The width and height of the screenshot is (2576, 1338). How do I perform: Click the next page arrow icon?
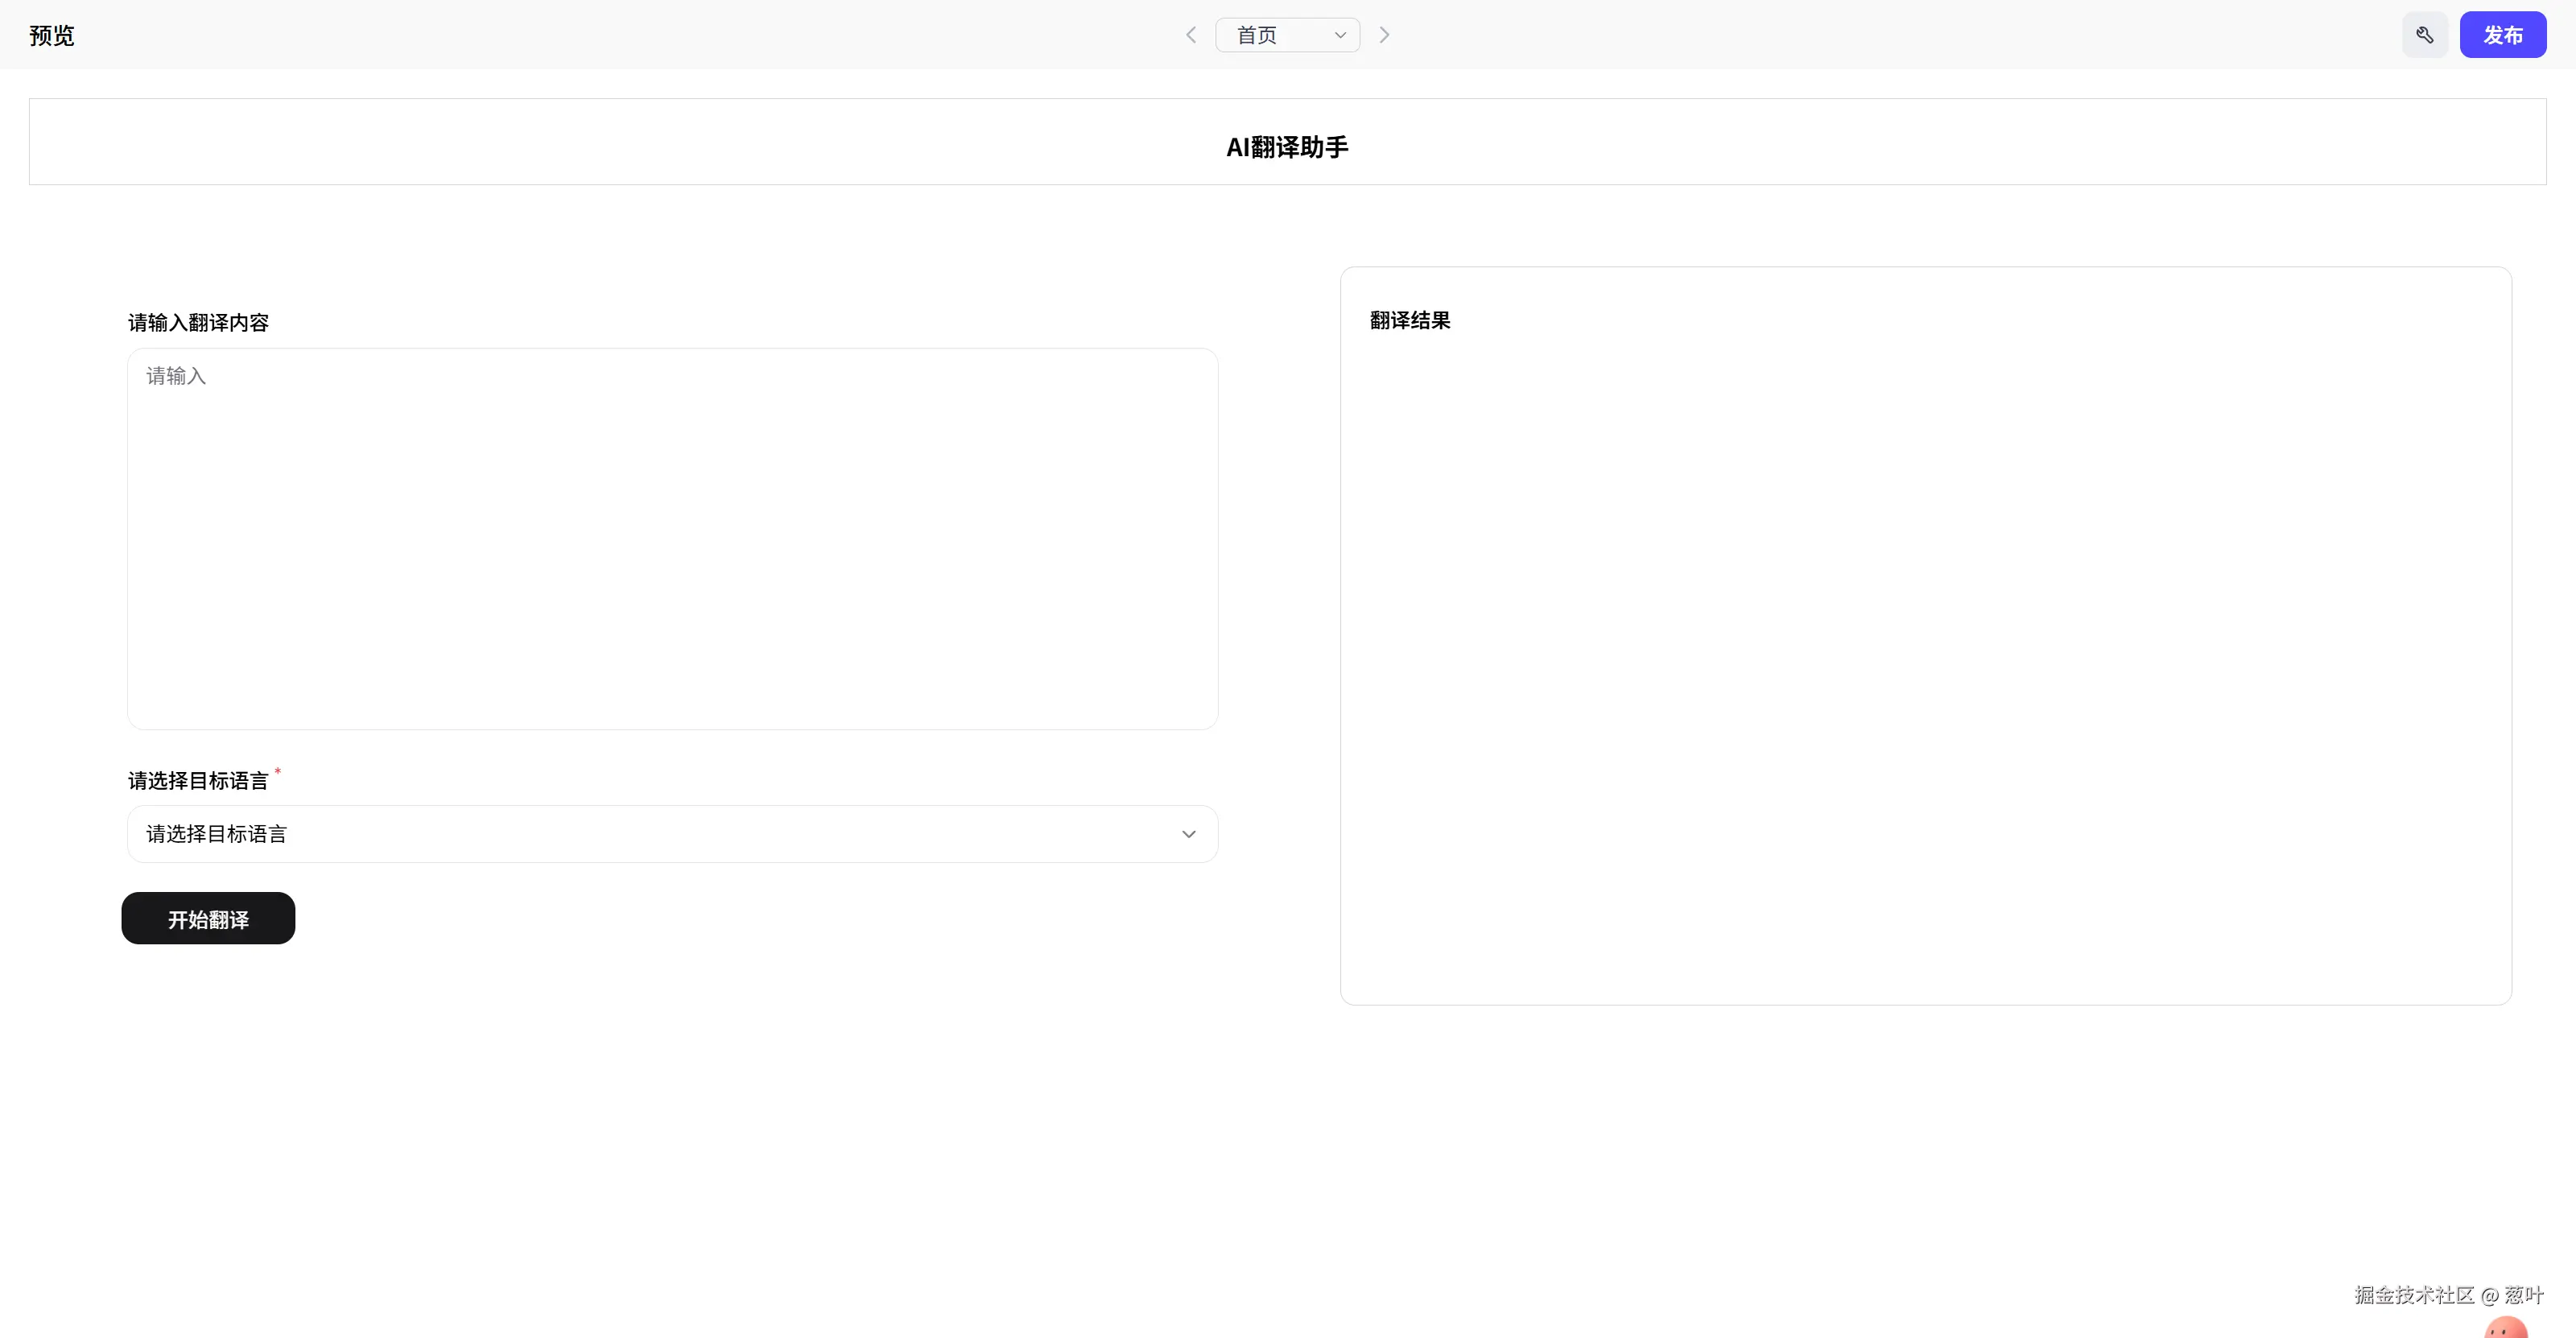tap(1384, 35)
